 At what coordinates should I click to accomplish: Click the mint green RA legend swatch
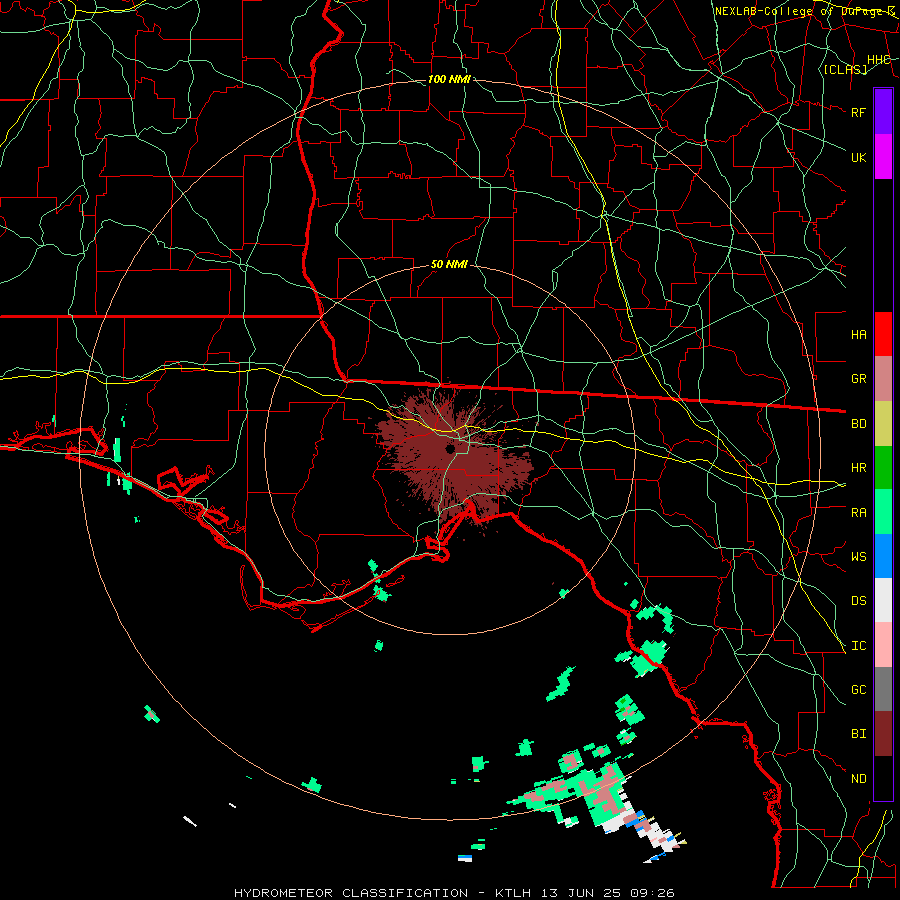883,512
